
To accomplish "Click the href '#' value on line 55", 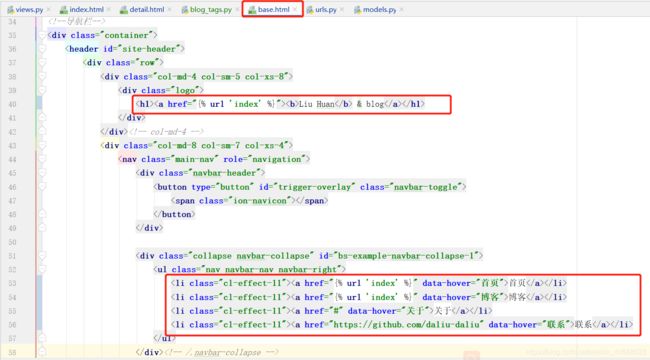I will pyautogui.click(x=336, y=311).
